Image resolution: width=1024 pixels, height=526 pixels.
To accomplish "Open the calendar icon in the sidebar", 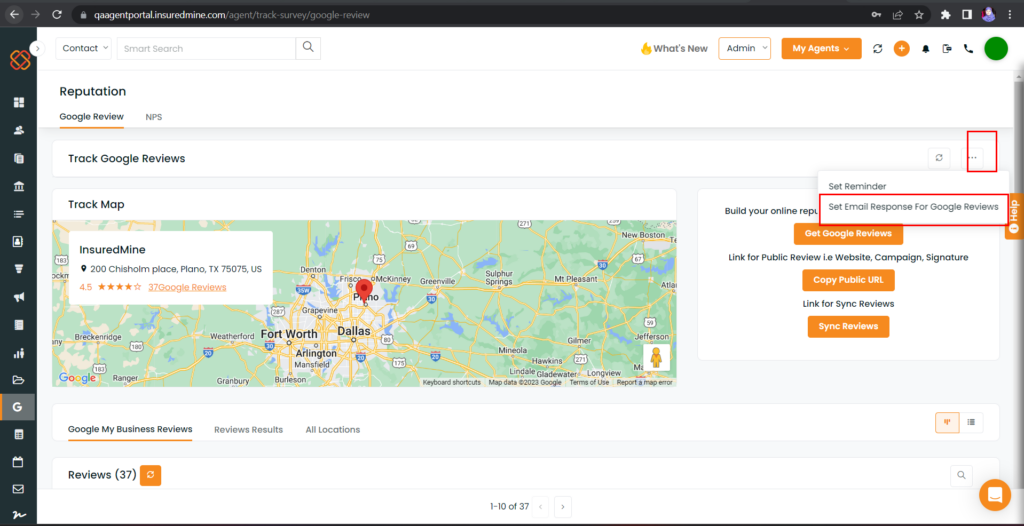I will tap(18, 461).
